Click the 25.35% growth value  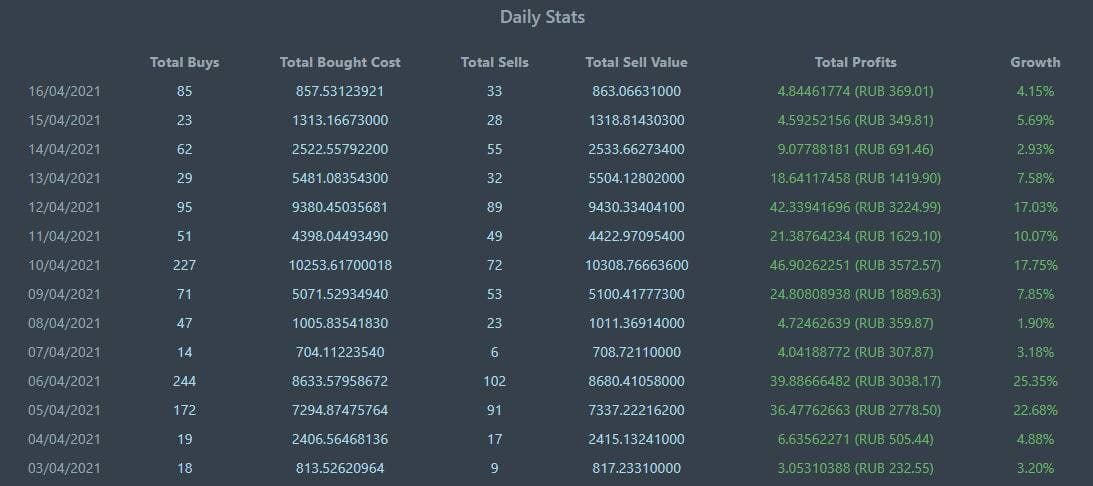1035,381
